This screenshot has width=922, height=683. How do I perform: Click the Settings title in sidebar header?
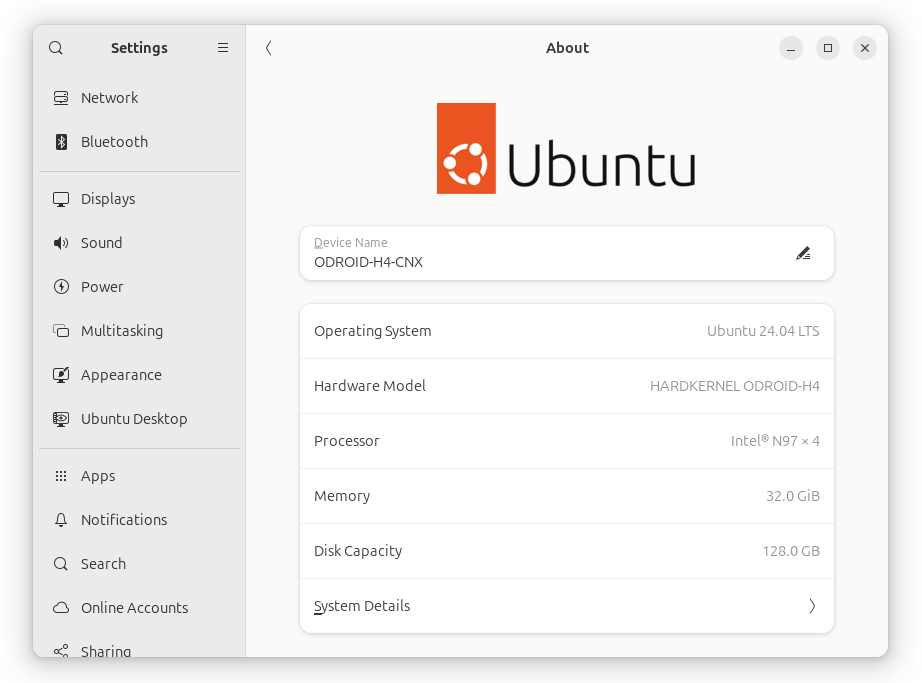pyautogui.click(x=139, y=48)
